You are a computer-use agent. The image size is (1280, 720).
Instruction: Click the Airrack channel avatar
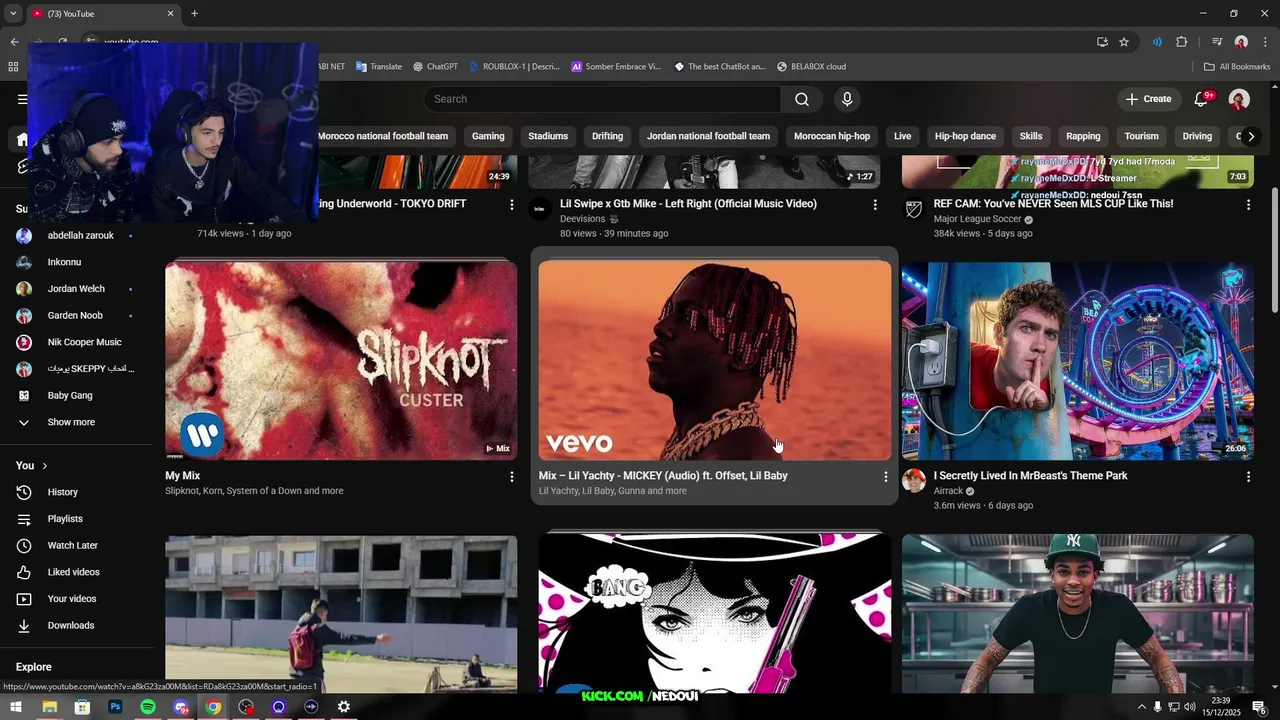coord(914,481)
